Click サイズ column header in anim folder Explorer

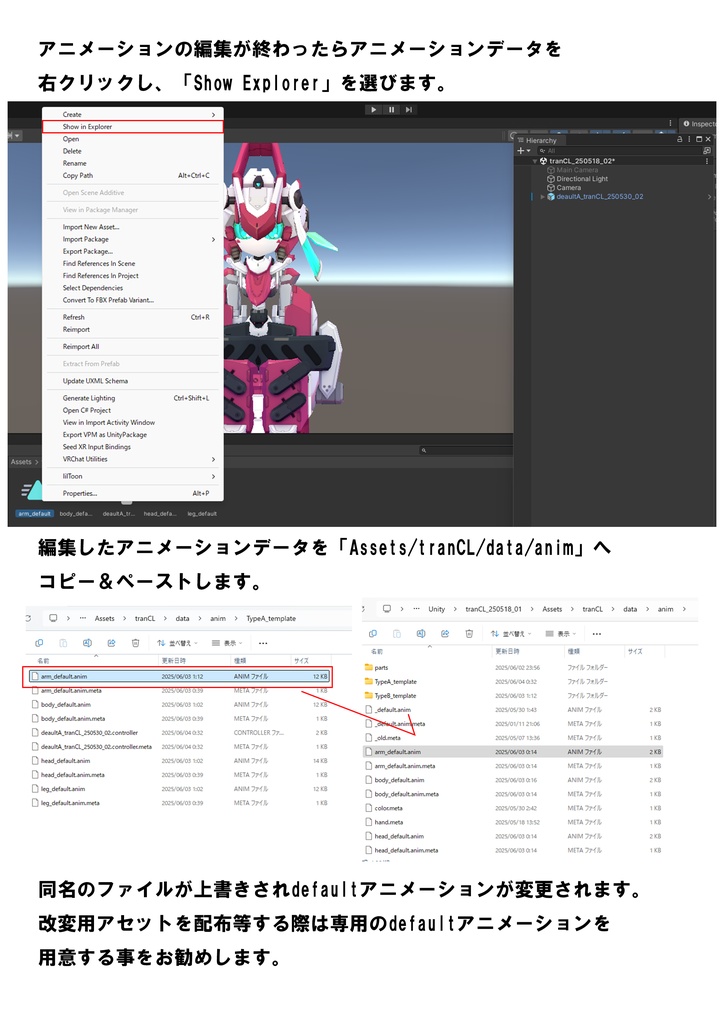[635, 651]
